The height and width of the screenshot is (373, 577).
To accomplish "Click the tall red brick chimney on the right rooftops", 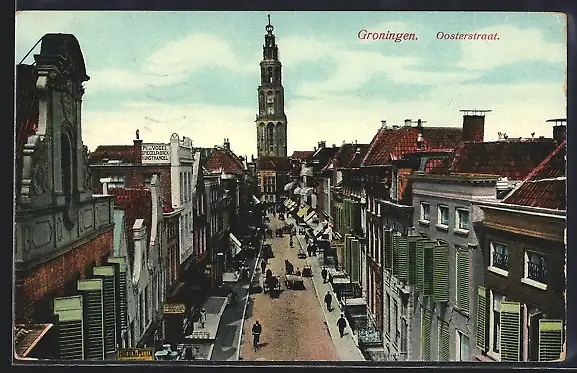I will [x=473, y=126].
